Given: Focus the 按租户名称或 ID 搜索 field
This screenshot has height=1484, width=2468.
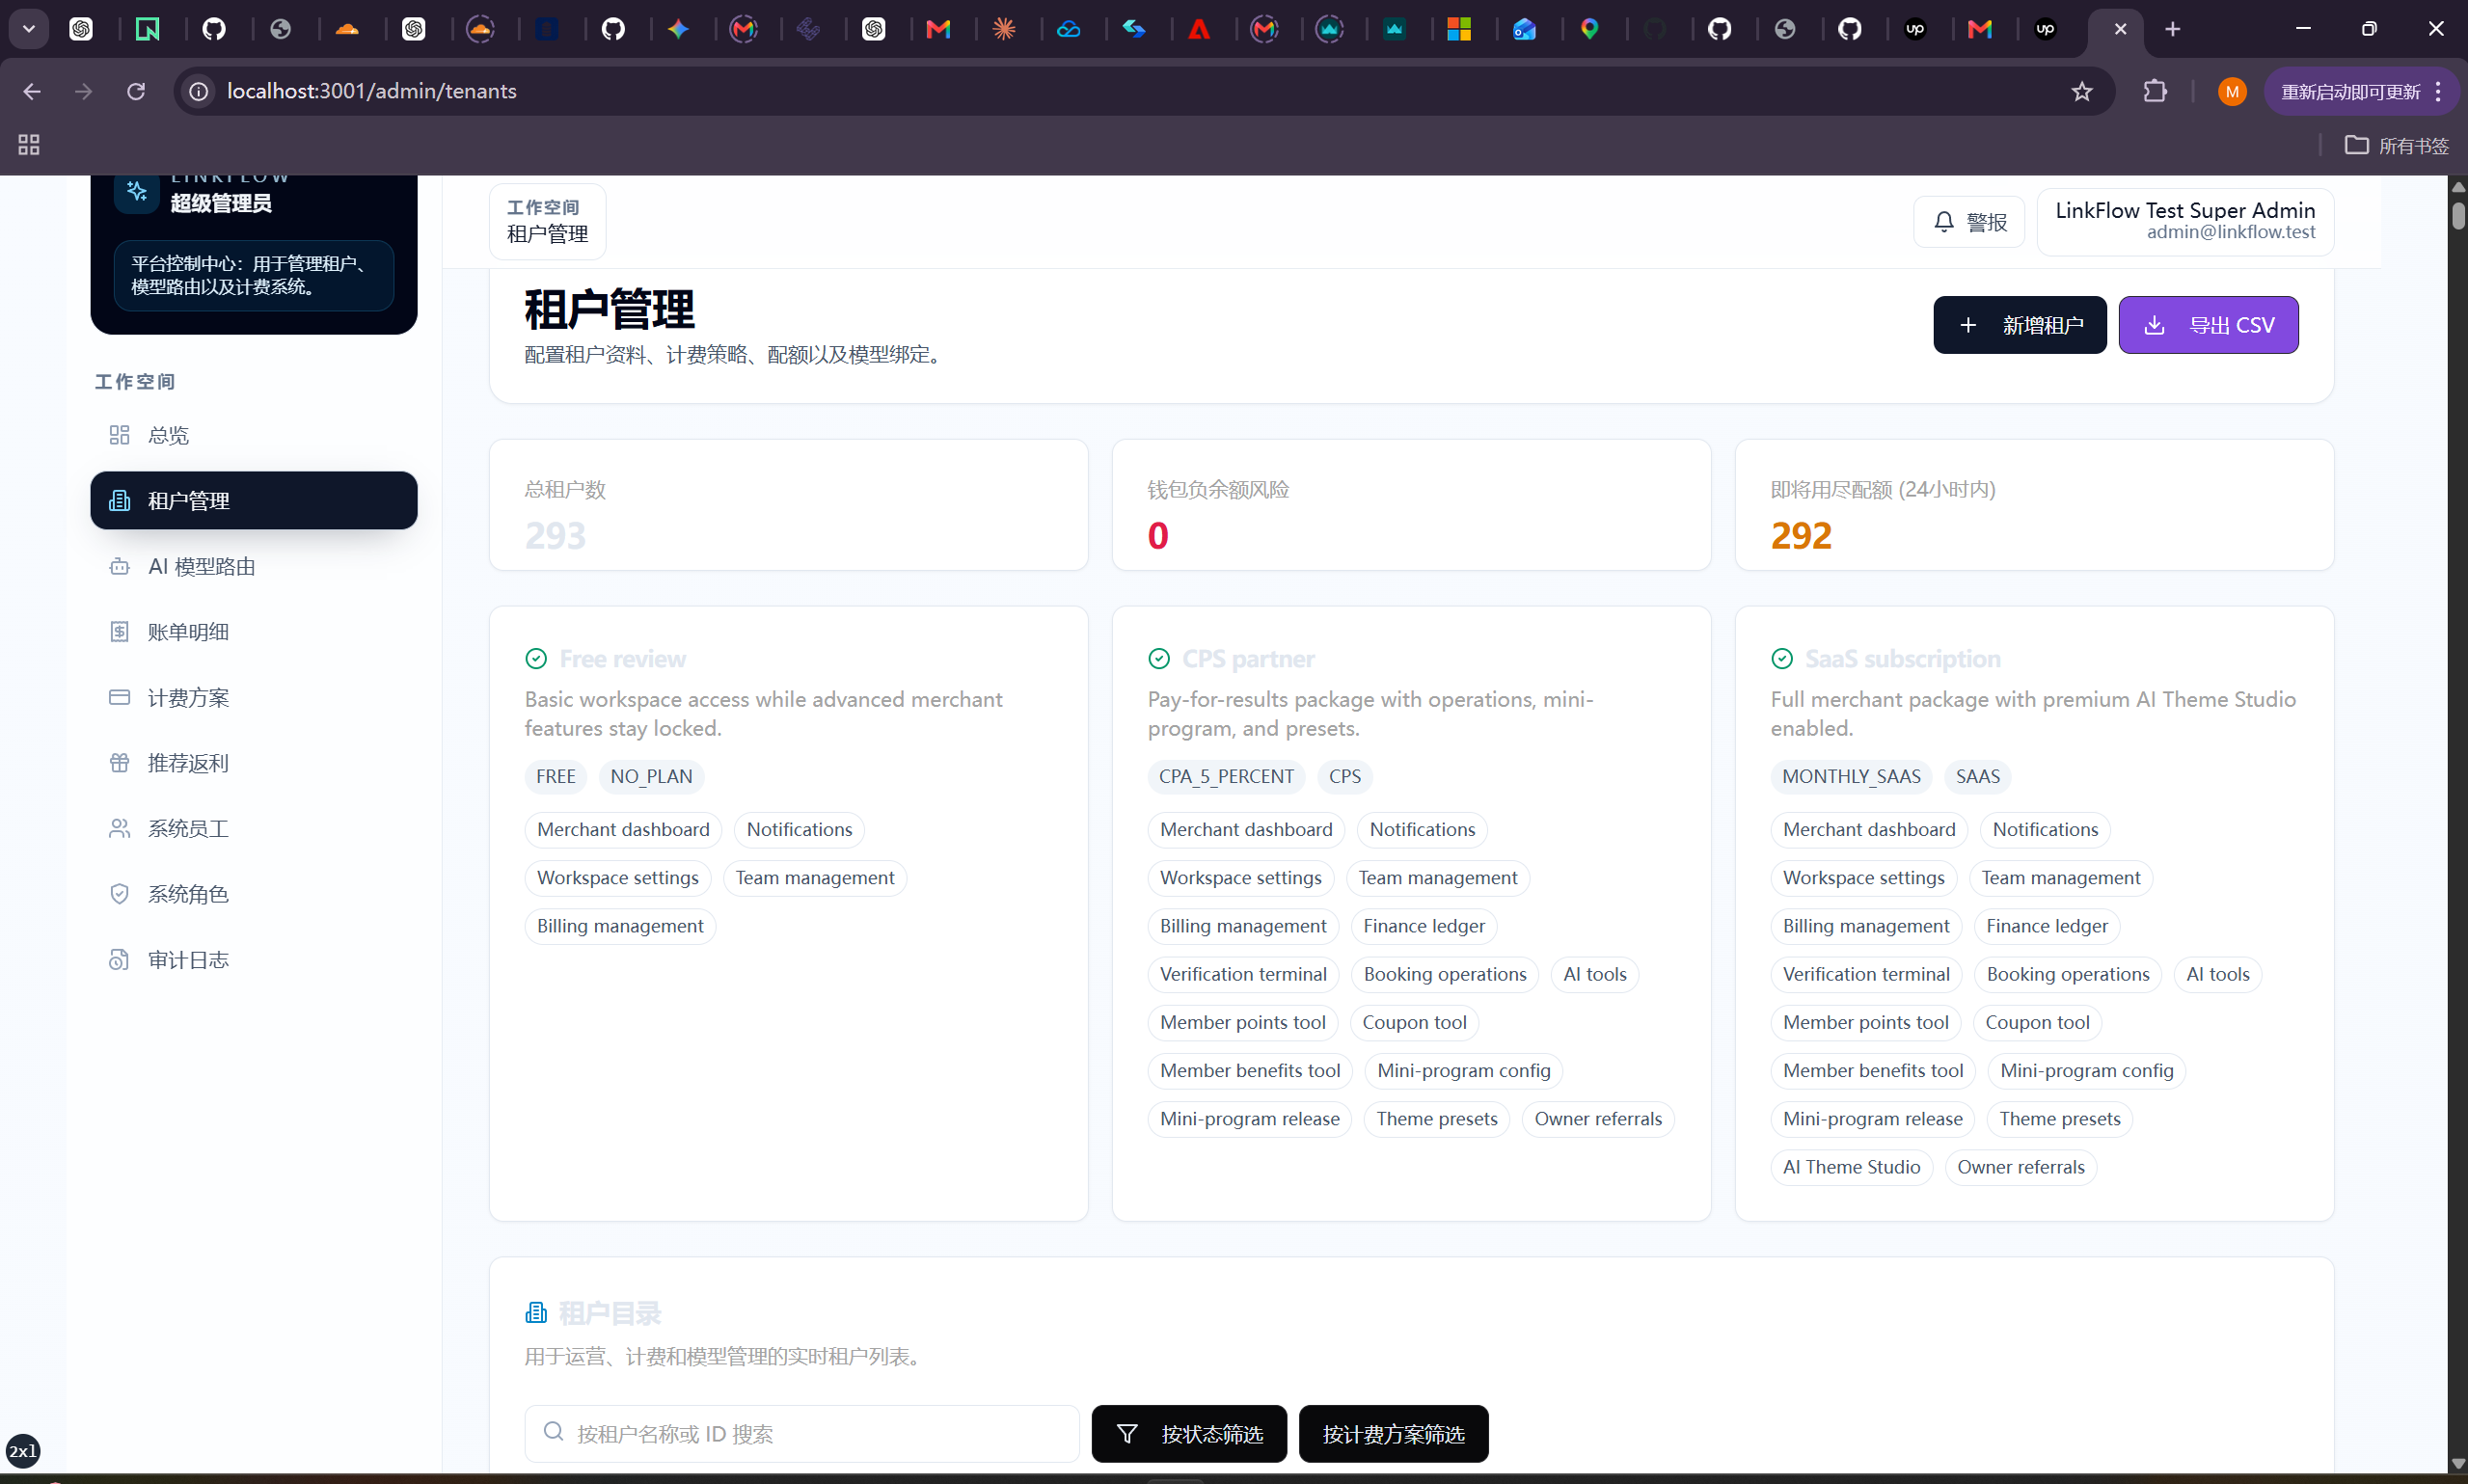Looking at the screenshot, I should click(802, 1434).
